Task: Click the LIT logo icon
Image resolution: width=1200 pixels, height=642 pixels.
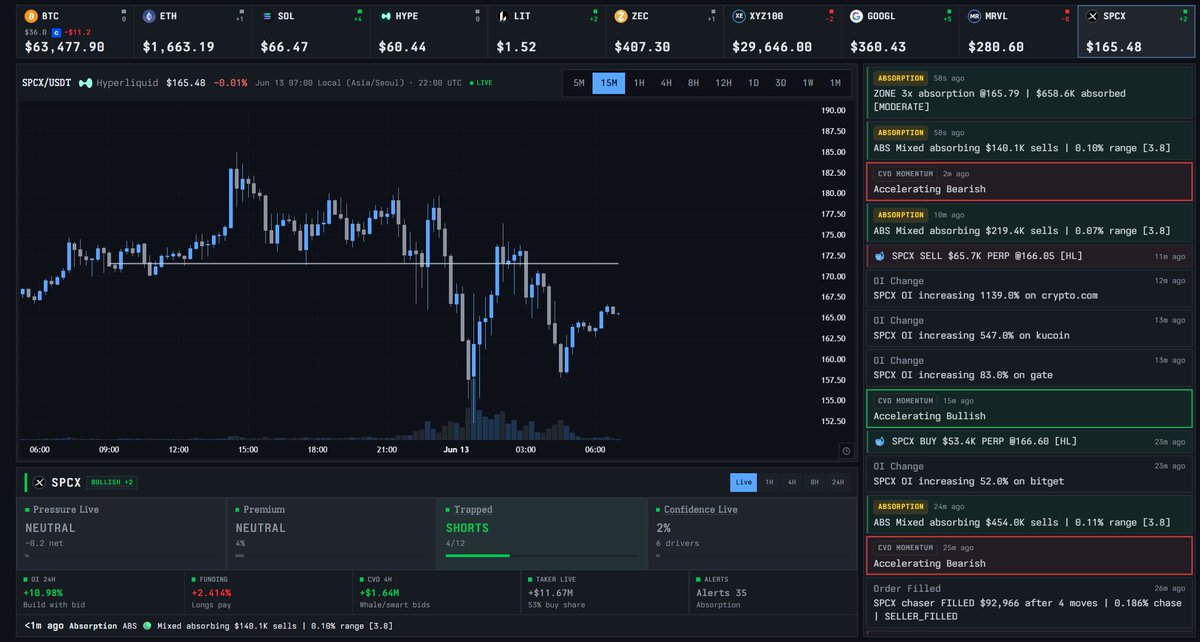Action: tap(503, 17)
